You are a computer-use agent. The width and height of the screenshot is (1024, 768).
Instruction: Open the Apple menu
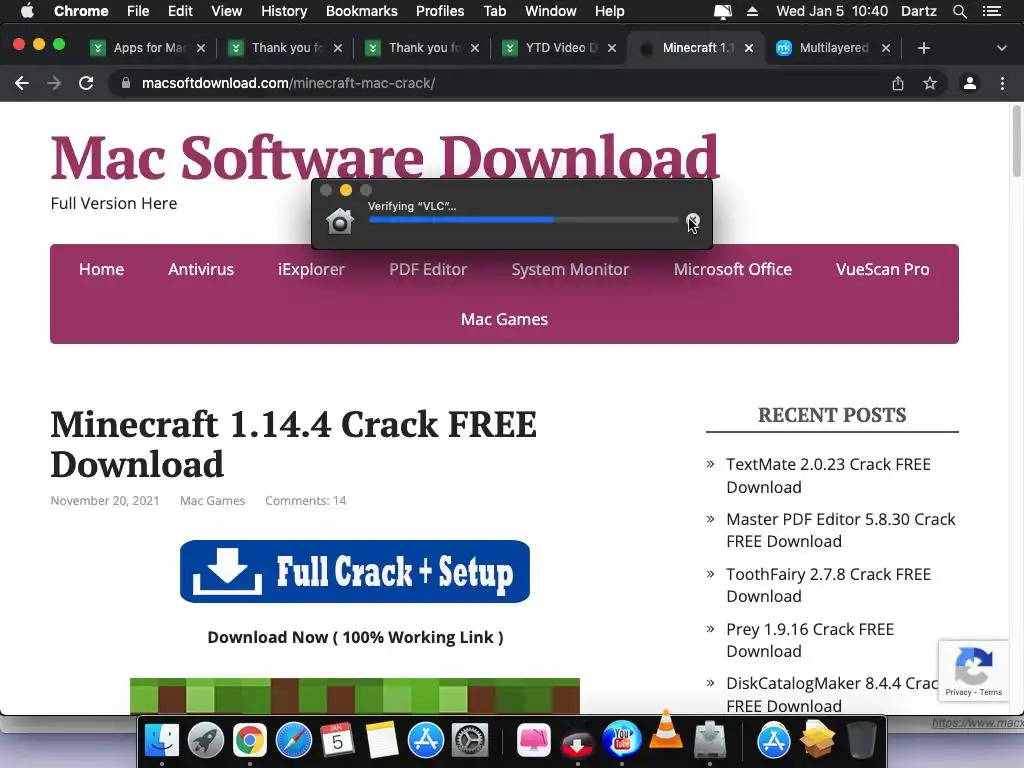point(27,11)
